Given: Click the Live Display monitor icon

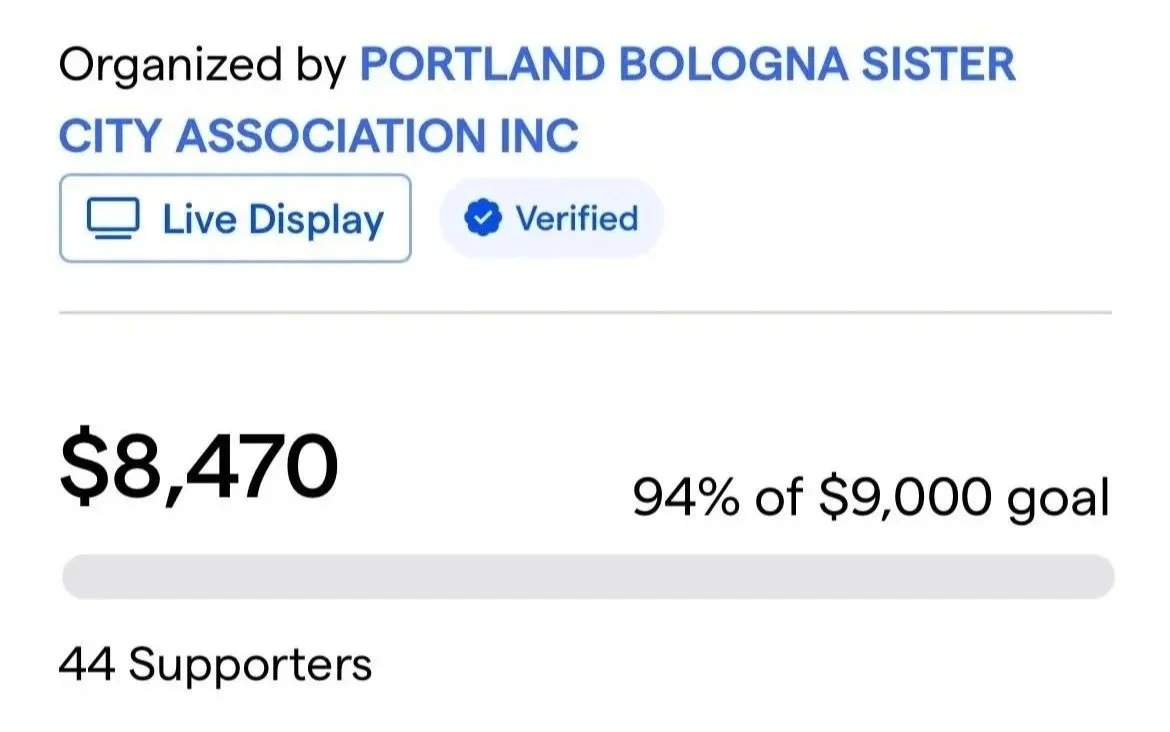Looking at the screenshot, I should 113,219.
